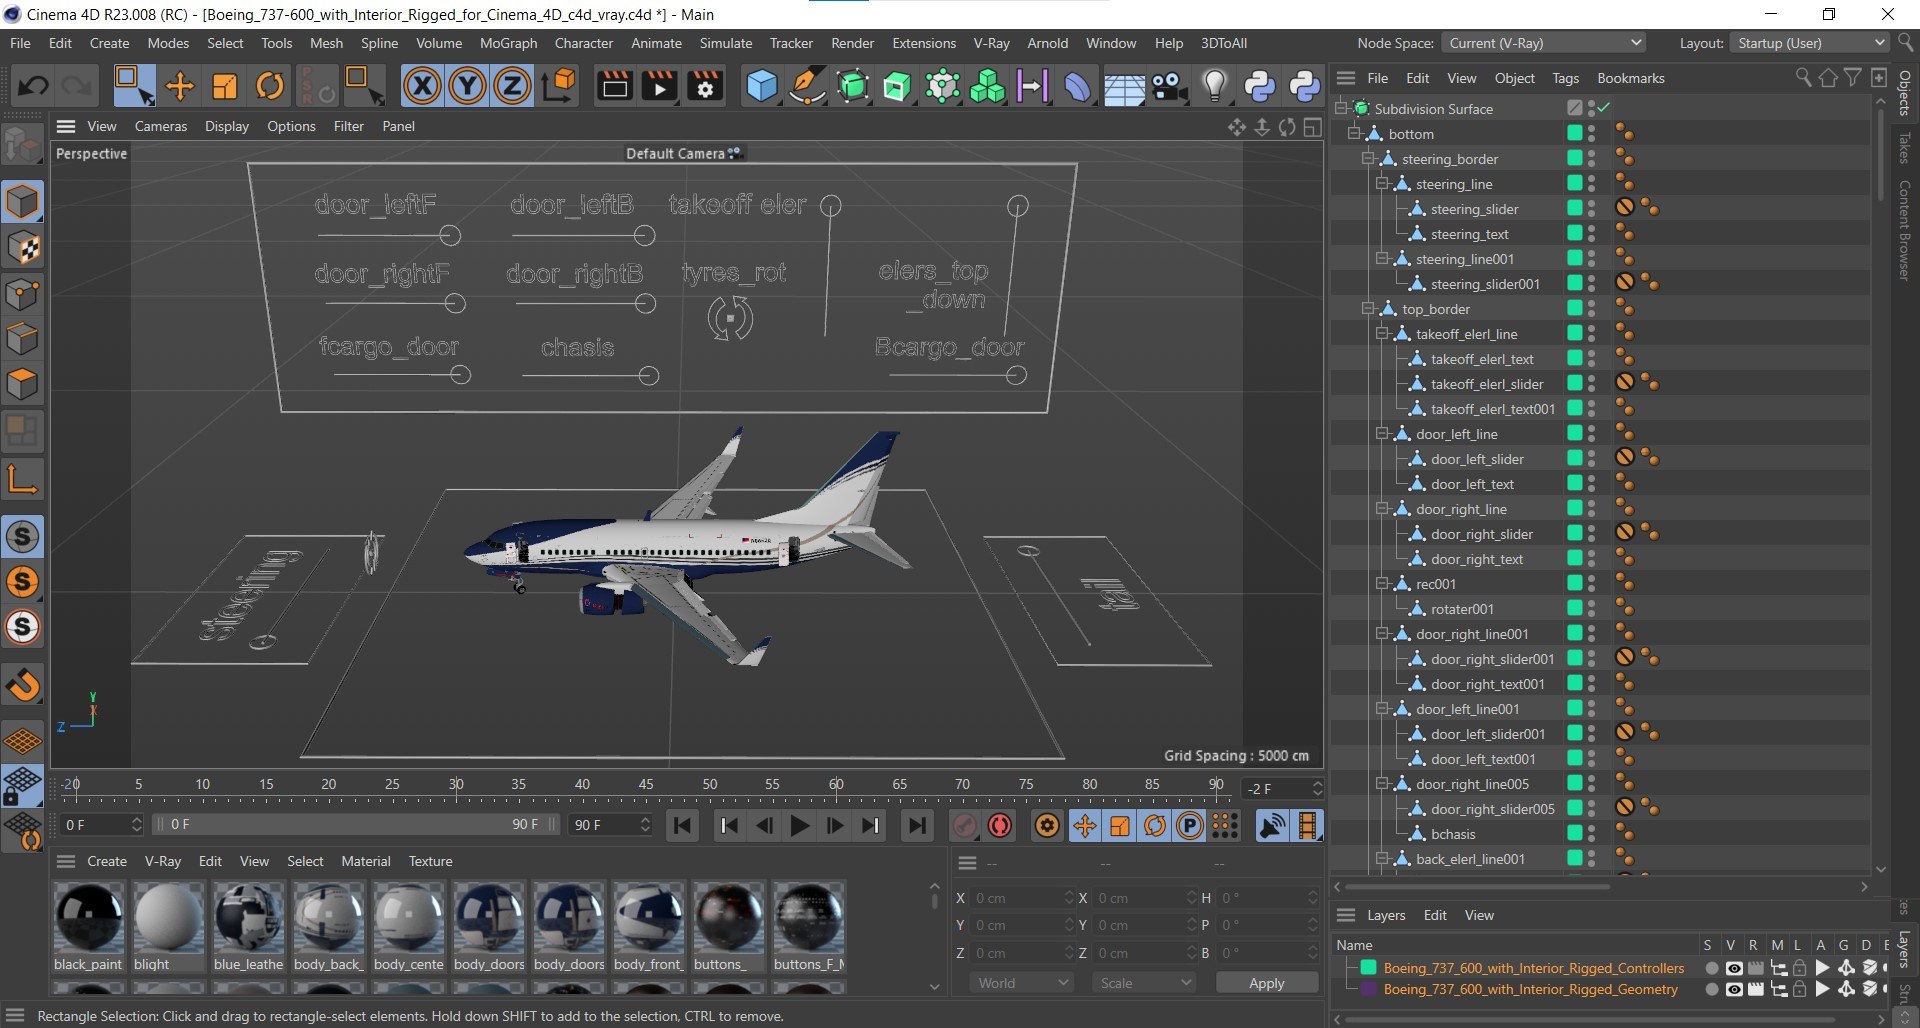The image size is (1920, 1028).
Task: Click the frame preview range slider bar
Action: [x=355, y=825]
